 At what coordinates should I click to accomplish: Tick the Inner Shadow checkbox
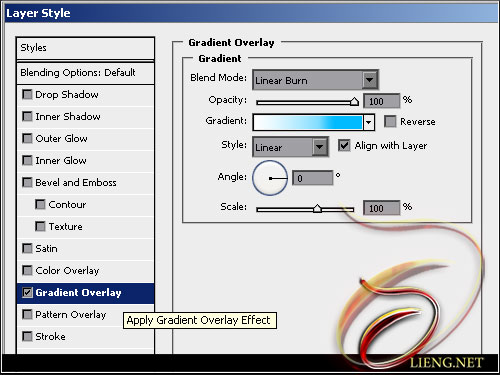(27, 116)
